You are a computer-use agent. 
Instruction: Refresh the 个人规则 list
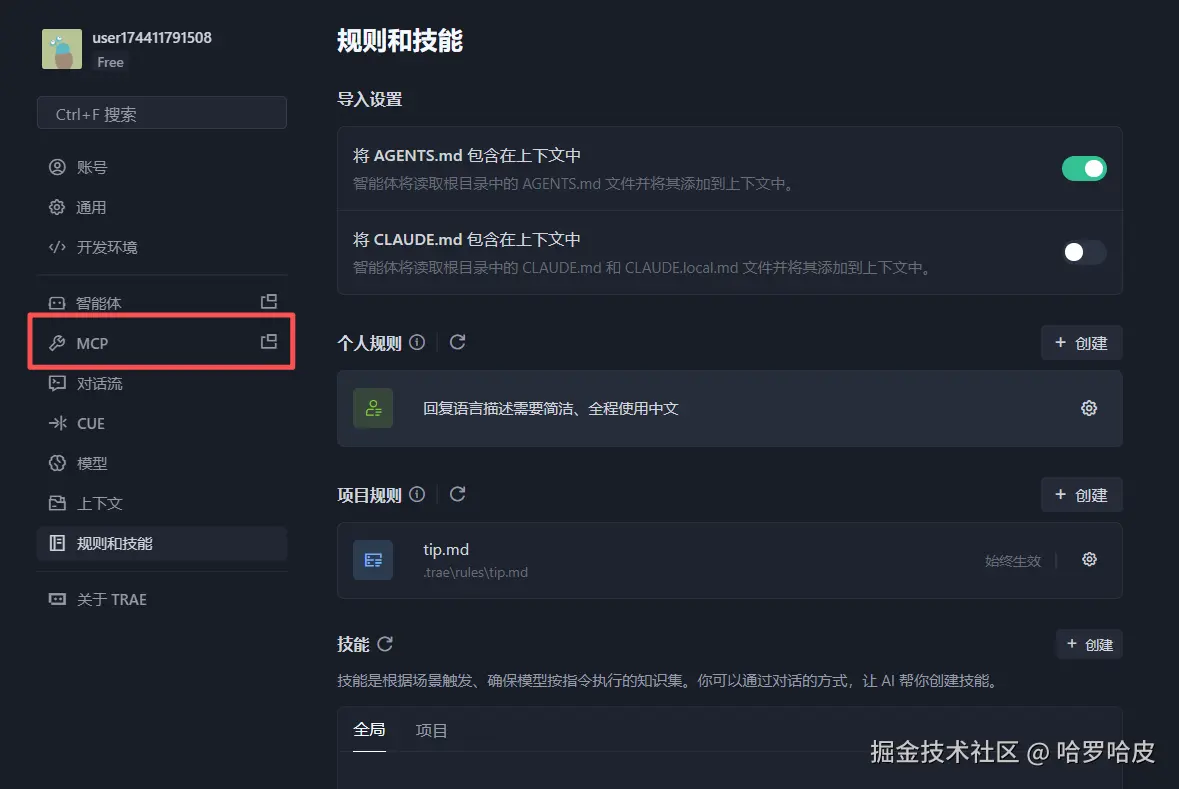pos(457,342)
